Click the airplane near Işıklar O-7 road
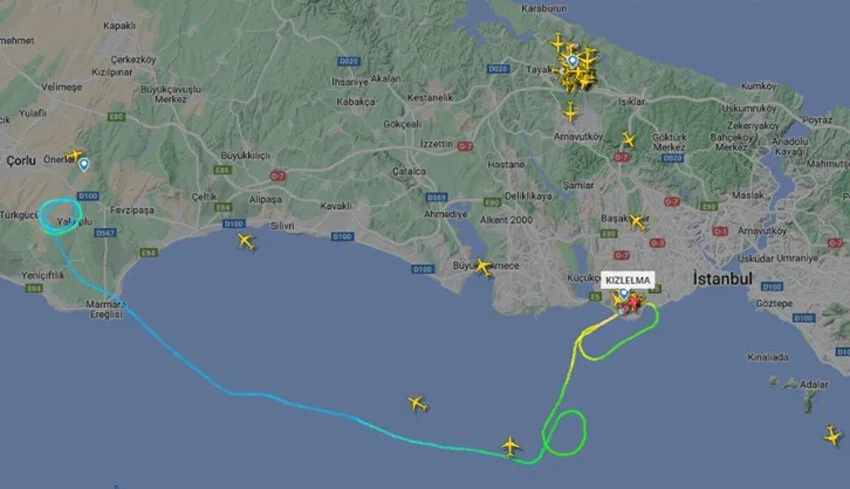This screenshot has width=850, height=489. point(628,140)
